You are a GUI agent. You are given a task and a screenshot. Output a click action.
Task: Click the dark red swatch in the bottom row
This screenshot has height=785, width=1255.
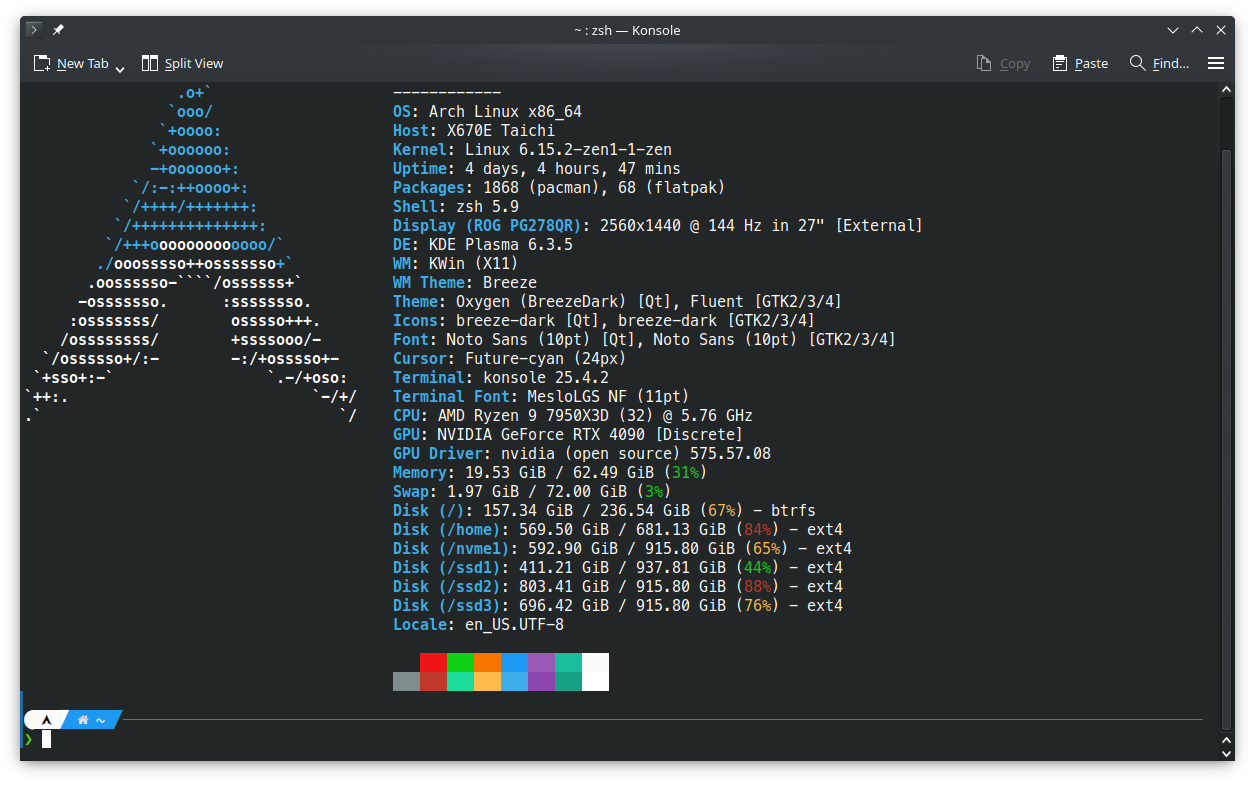433,681
